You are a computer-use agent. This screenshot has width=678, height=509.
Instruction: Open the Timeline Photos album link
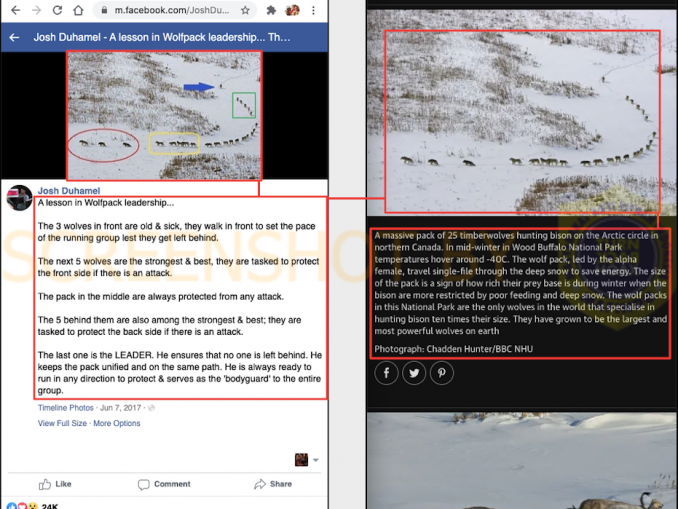pyautogui.click(x=65, y=408)
